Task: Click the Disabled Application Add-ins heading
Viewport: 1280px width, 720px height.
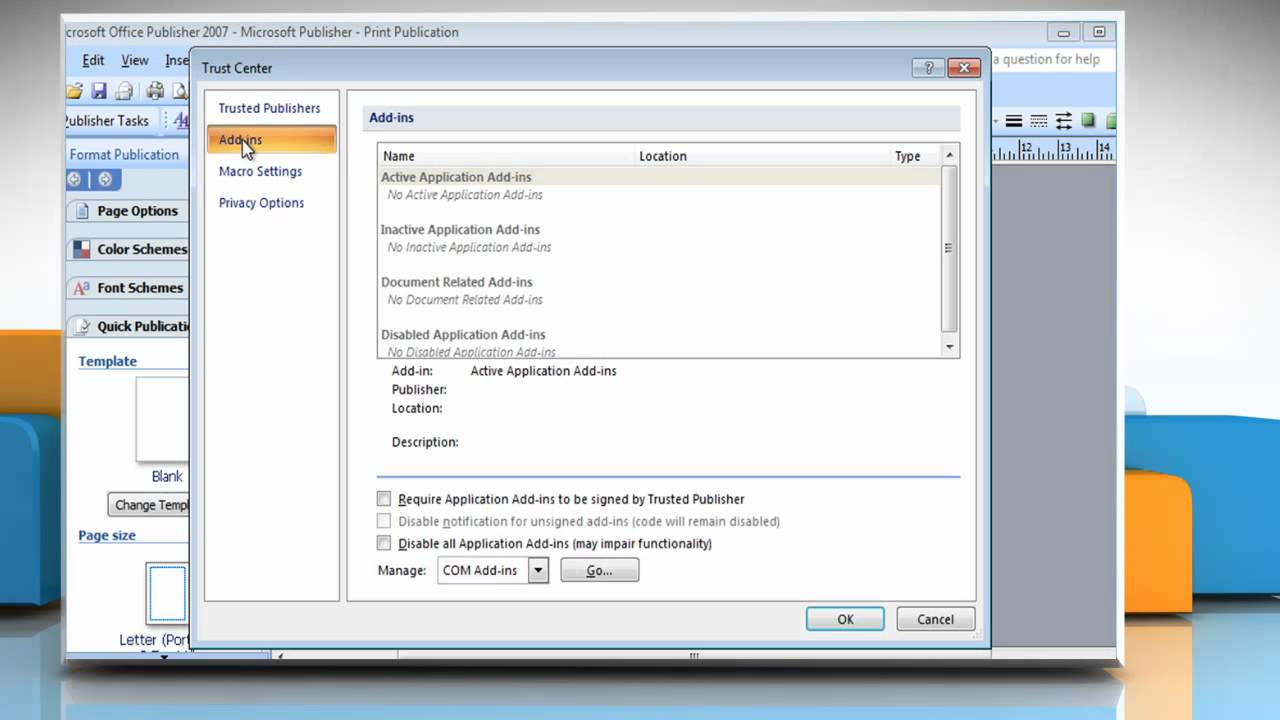Action: 463,335
